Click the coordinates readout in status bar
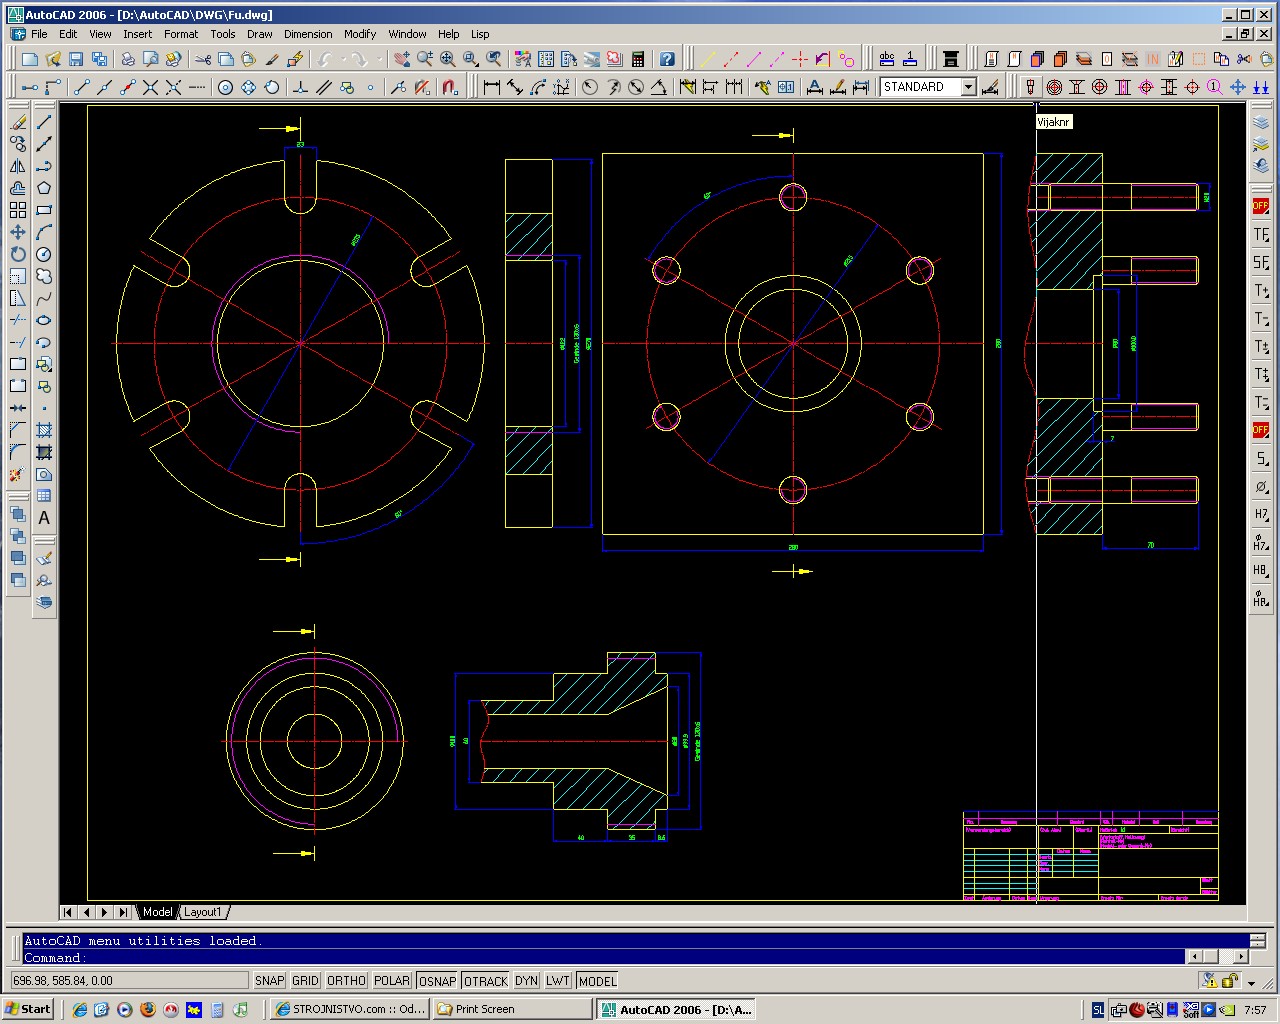 [x=128, y=981]
